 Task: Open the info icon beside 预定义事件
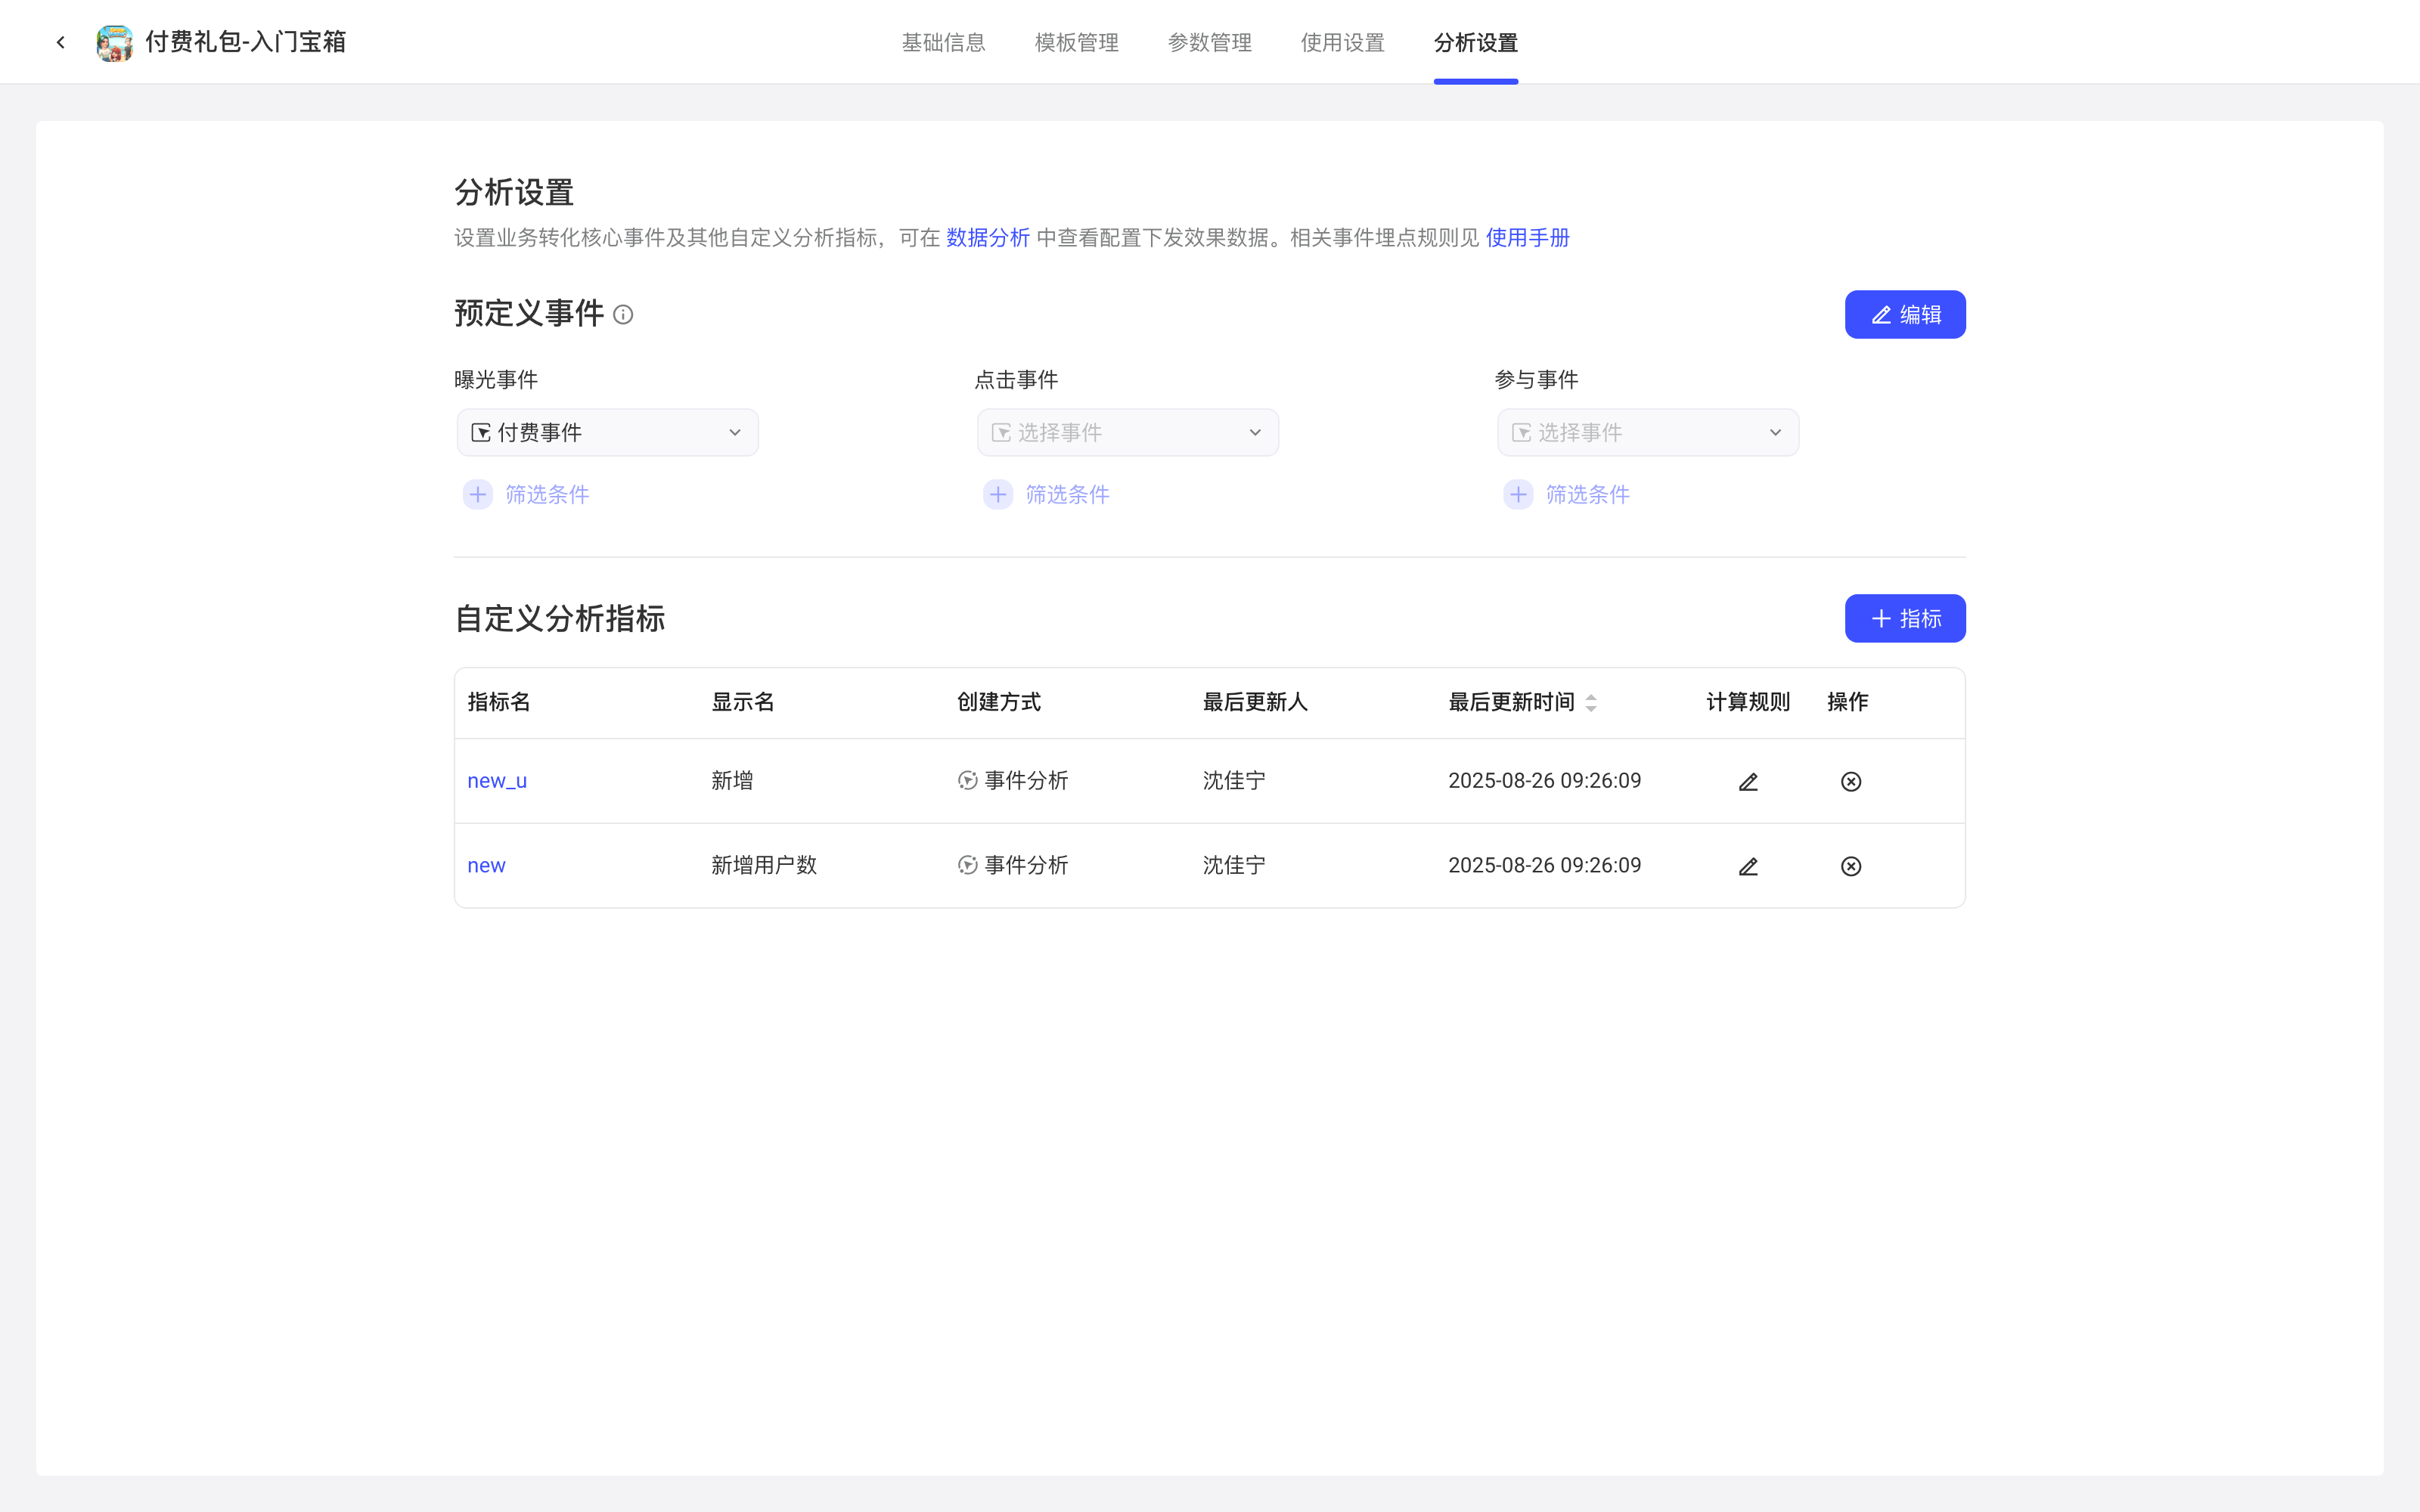click(x=623, y=315)
